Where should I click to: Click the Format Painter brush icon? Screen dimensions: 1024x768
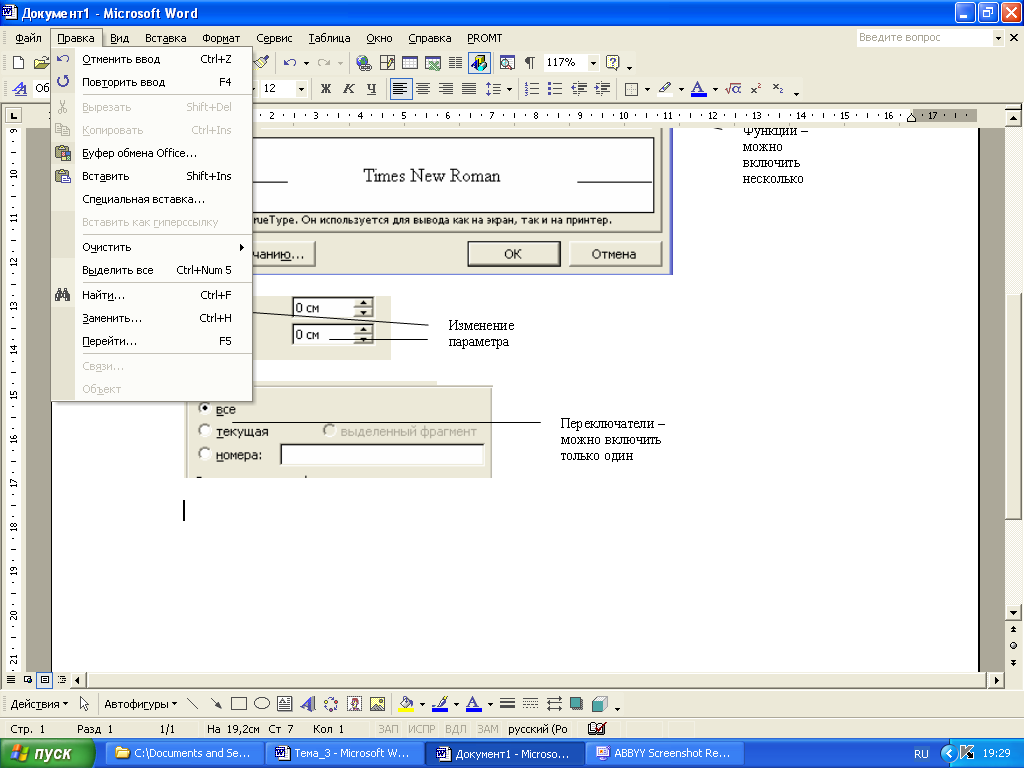[x=261, y=63]
